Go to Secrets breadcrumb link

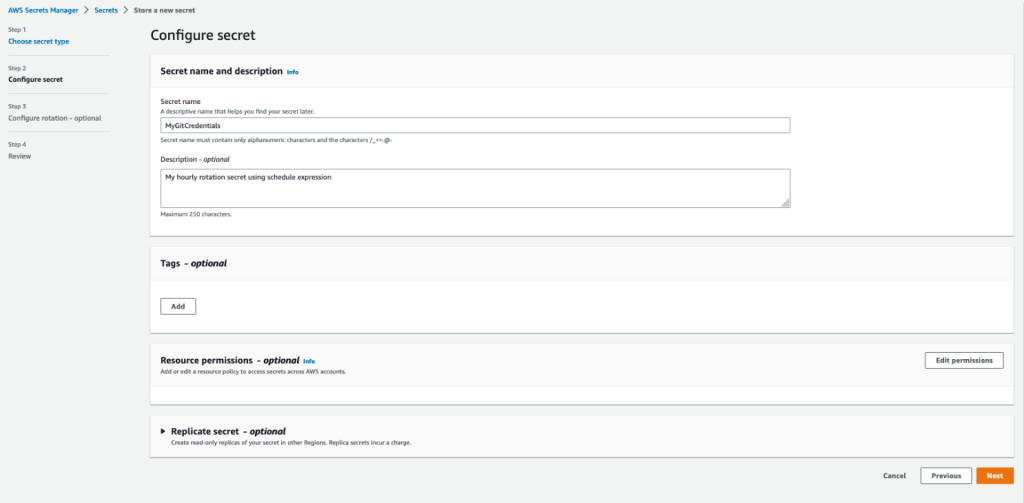(x=106, y=10)
